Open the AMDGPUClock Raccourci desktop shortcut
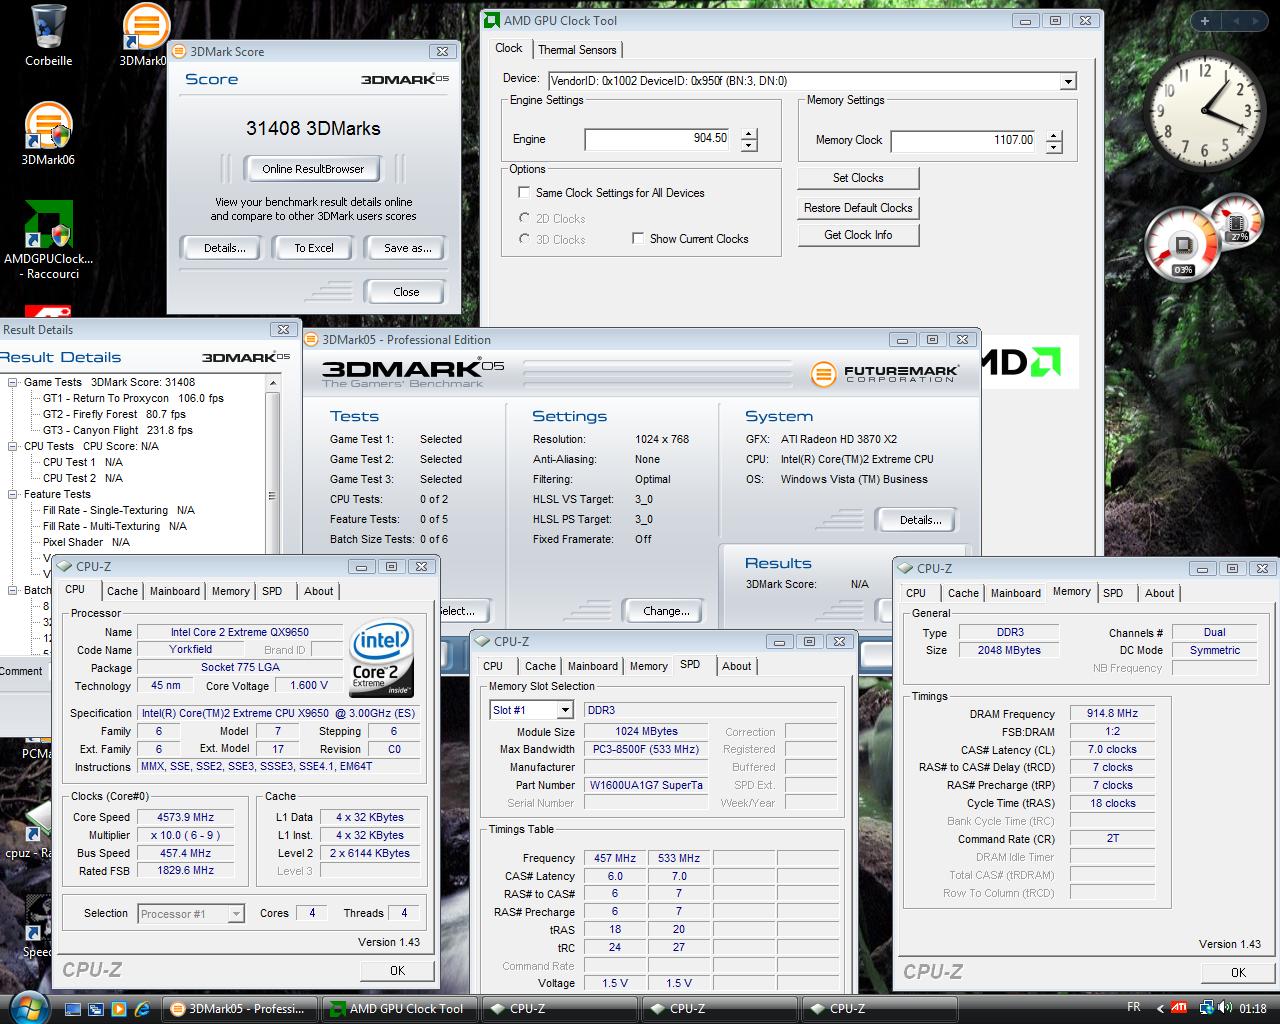The height and width of the screenshot is (1024, 1280). (x=48, y=240)
